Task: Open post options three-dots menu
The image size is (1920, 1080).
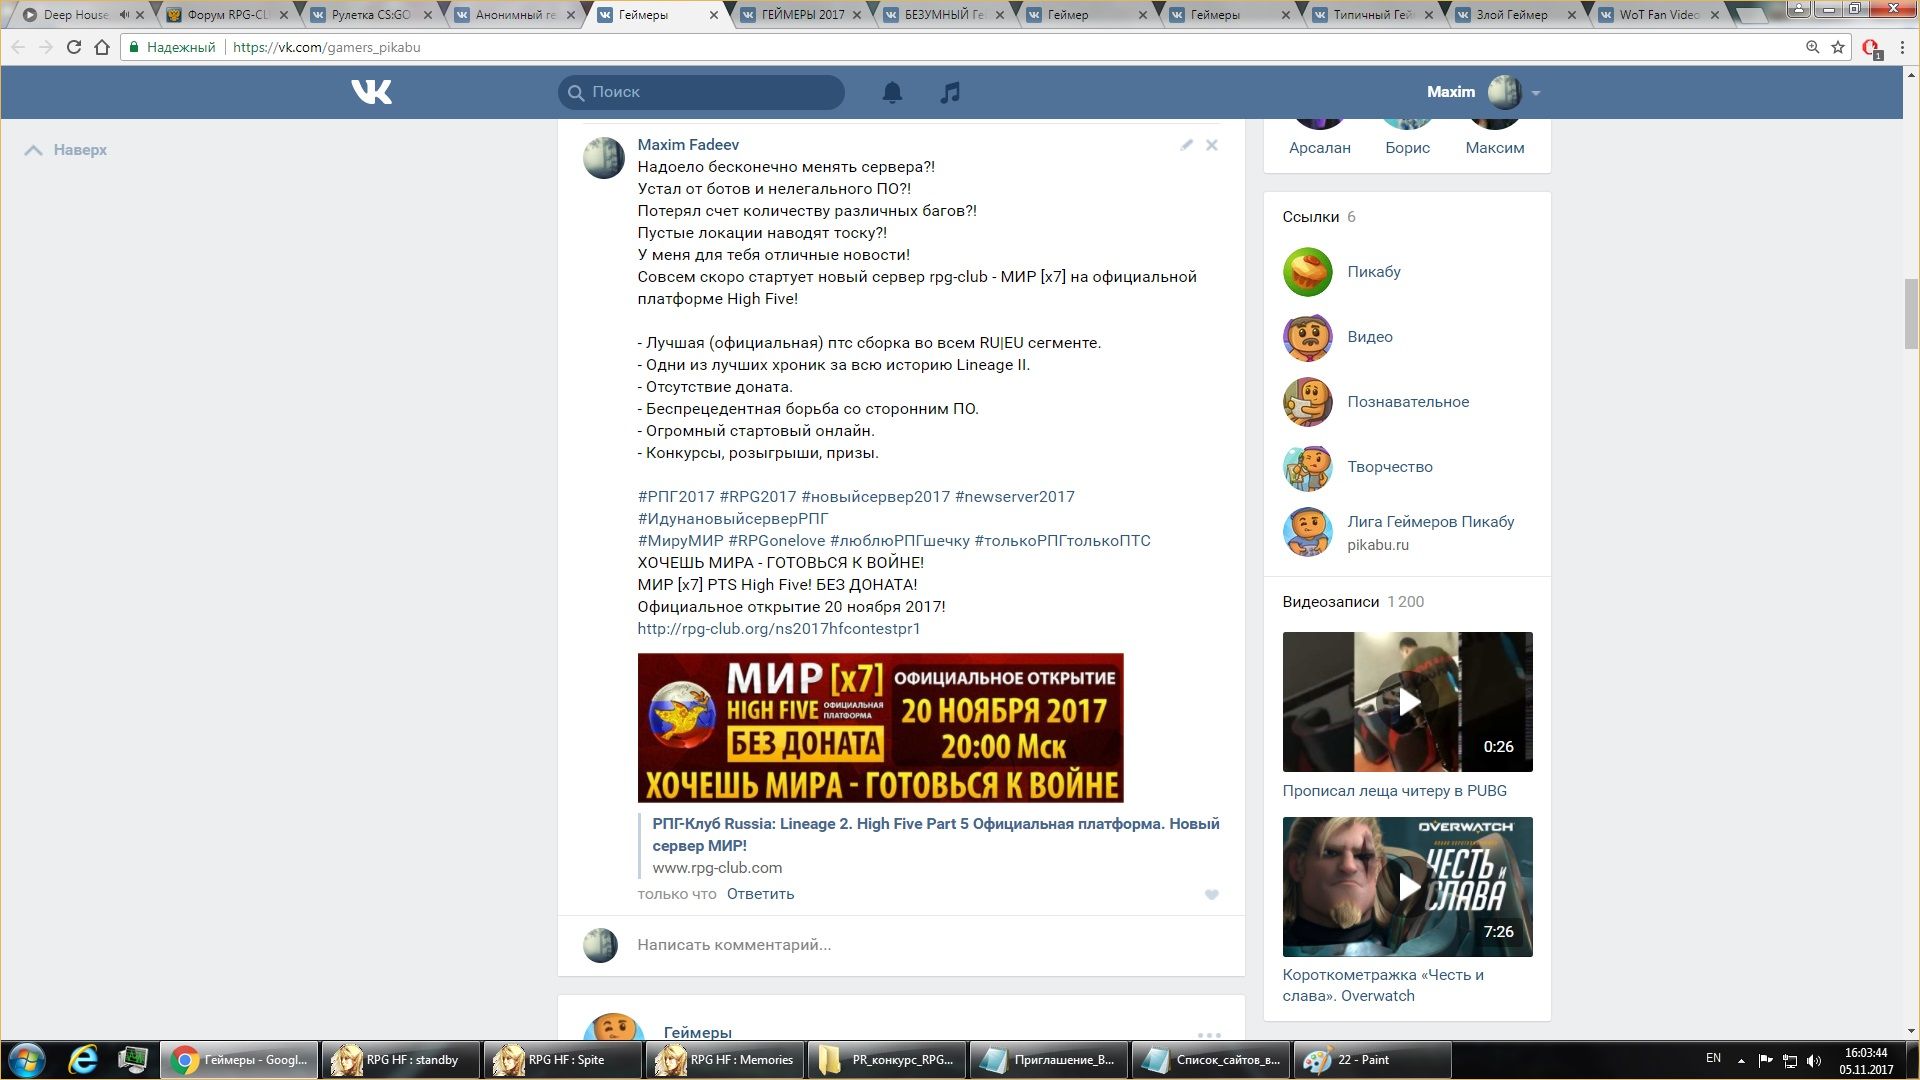Action: pos(1209,1034)
